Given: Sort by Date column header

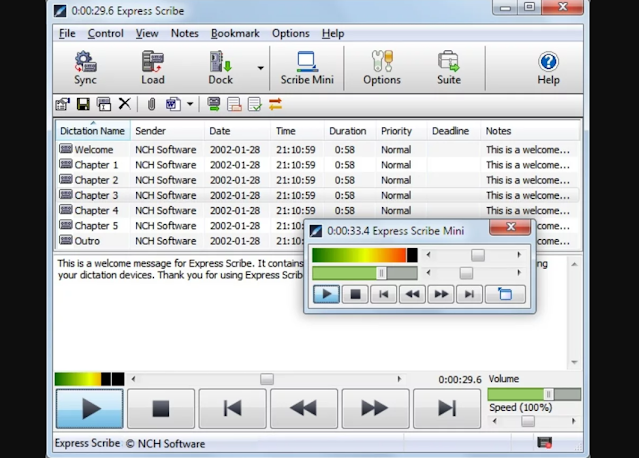Looking at the screenshot, I should point(238,131).
